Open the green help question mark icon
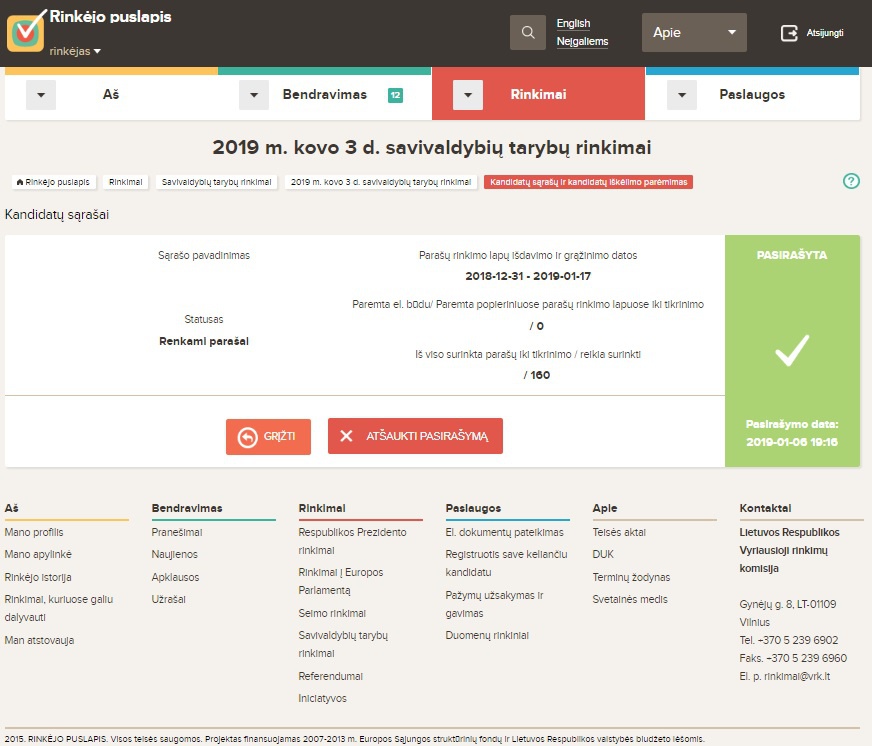Image resolution: width=872 pixels, height=746 pixels. pos(851,181)
